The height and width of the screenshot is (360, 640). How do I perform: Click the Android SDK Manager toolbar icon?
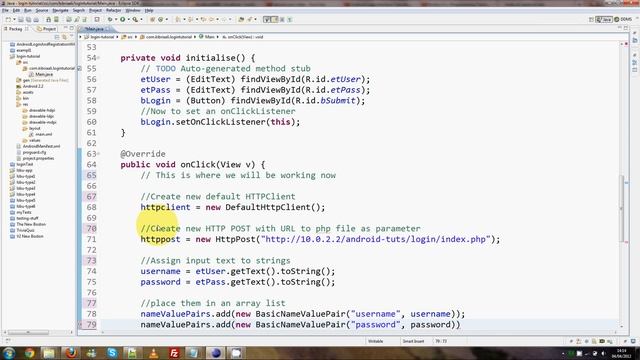click(48, 19)
